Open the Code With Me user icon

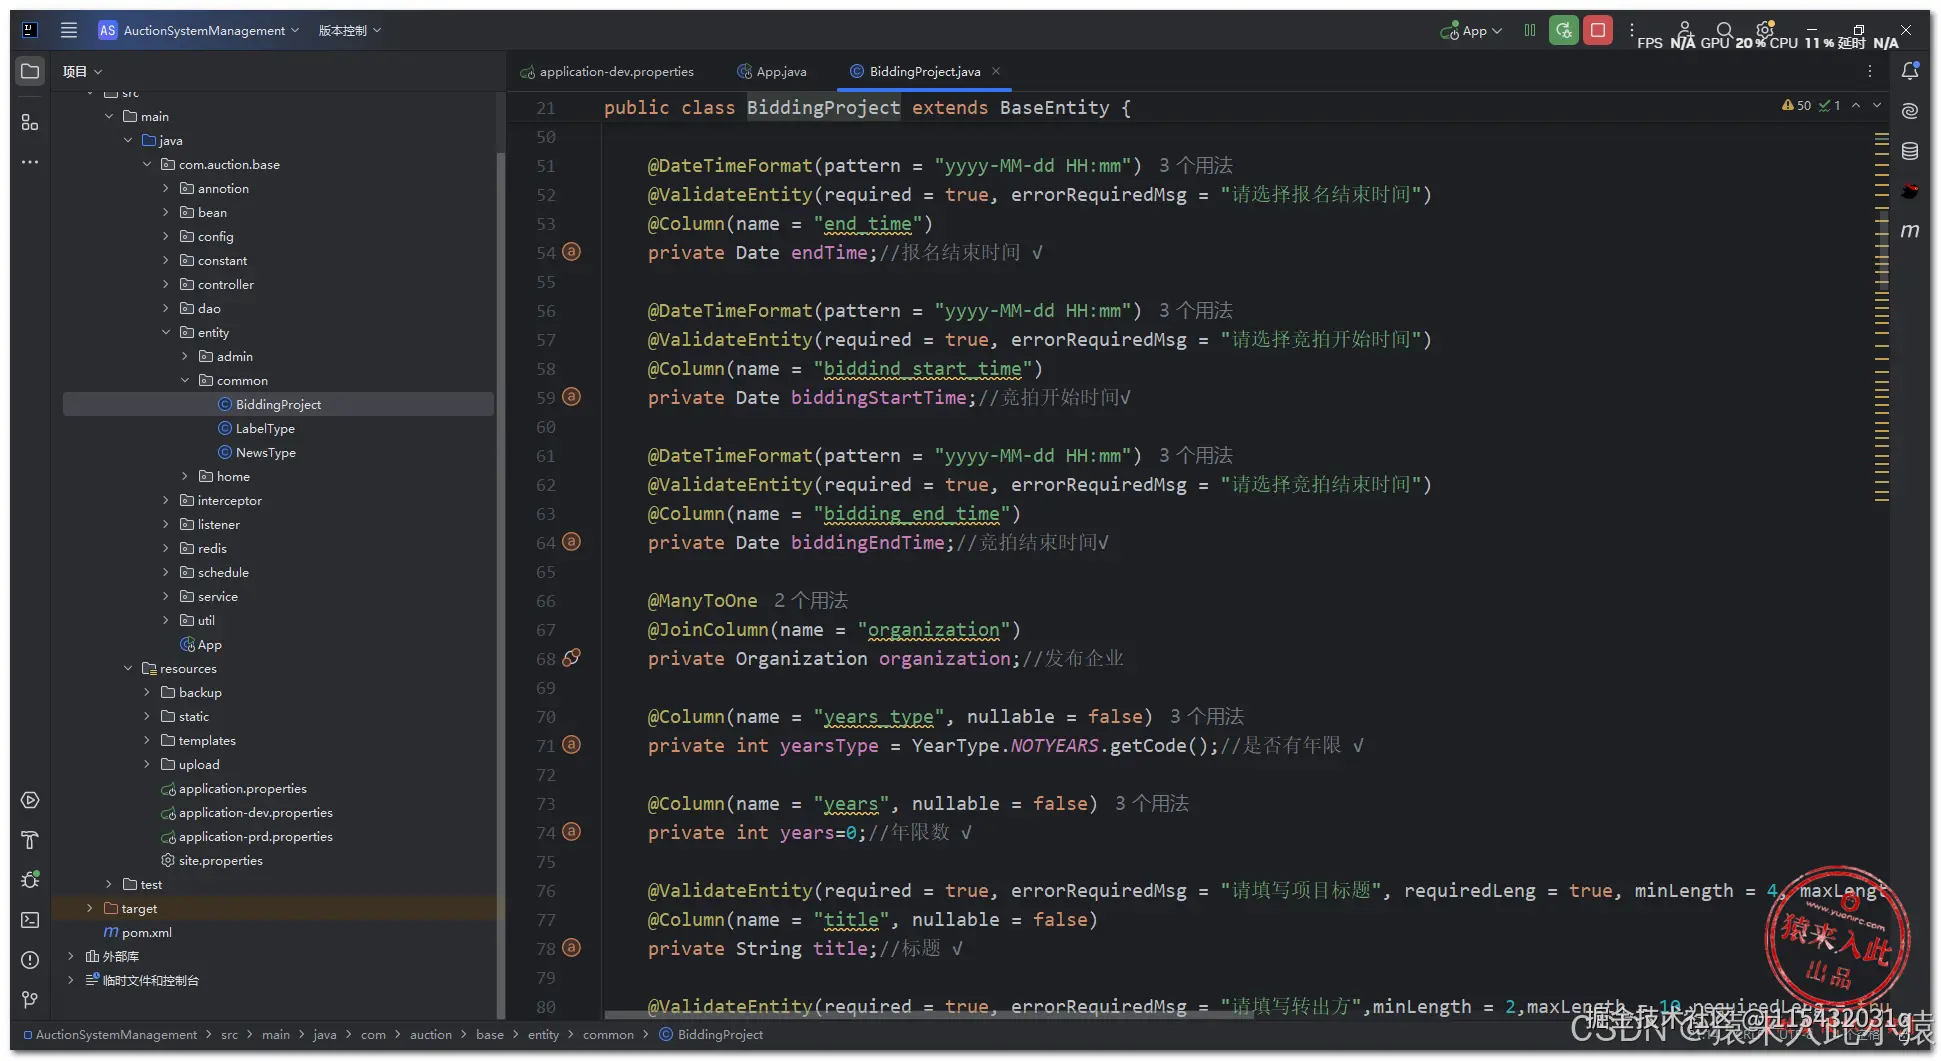click(x=1685, y=30)
